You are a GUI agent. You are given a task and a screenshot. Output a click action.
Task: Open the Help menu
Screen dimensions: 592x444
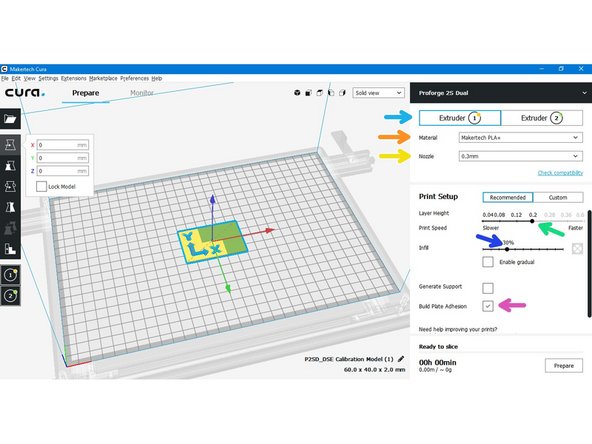point(157,78)
